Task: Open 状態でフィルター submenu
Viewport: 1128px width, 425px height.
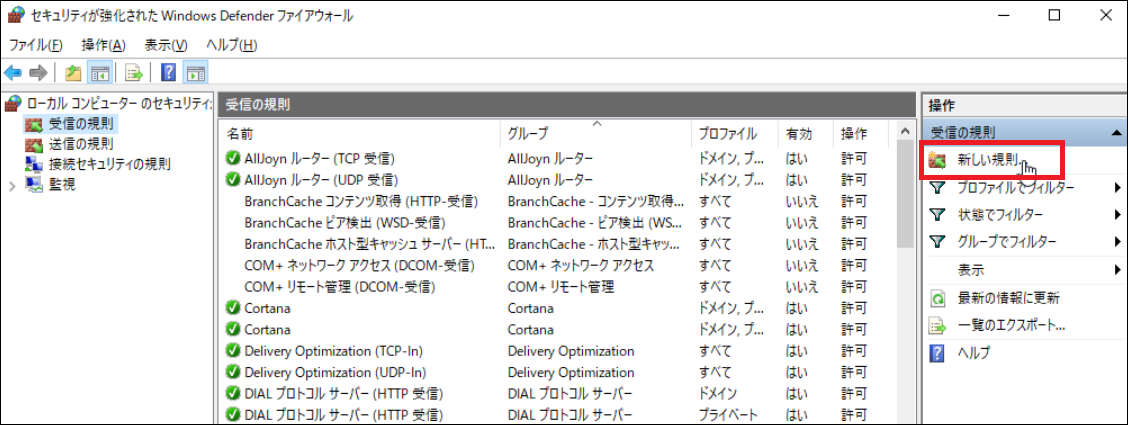Action: [1000, 214]
